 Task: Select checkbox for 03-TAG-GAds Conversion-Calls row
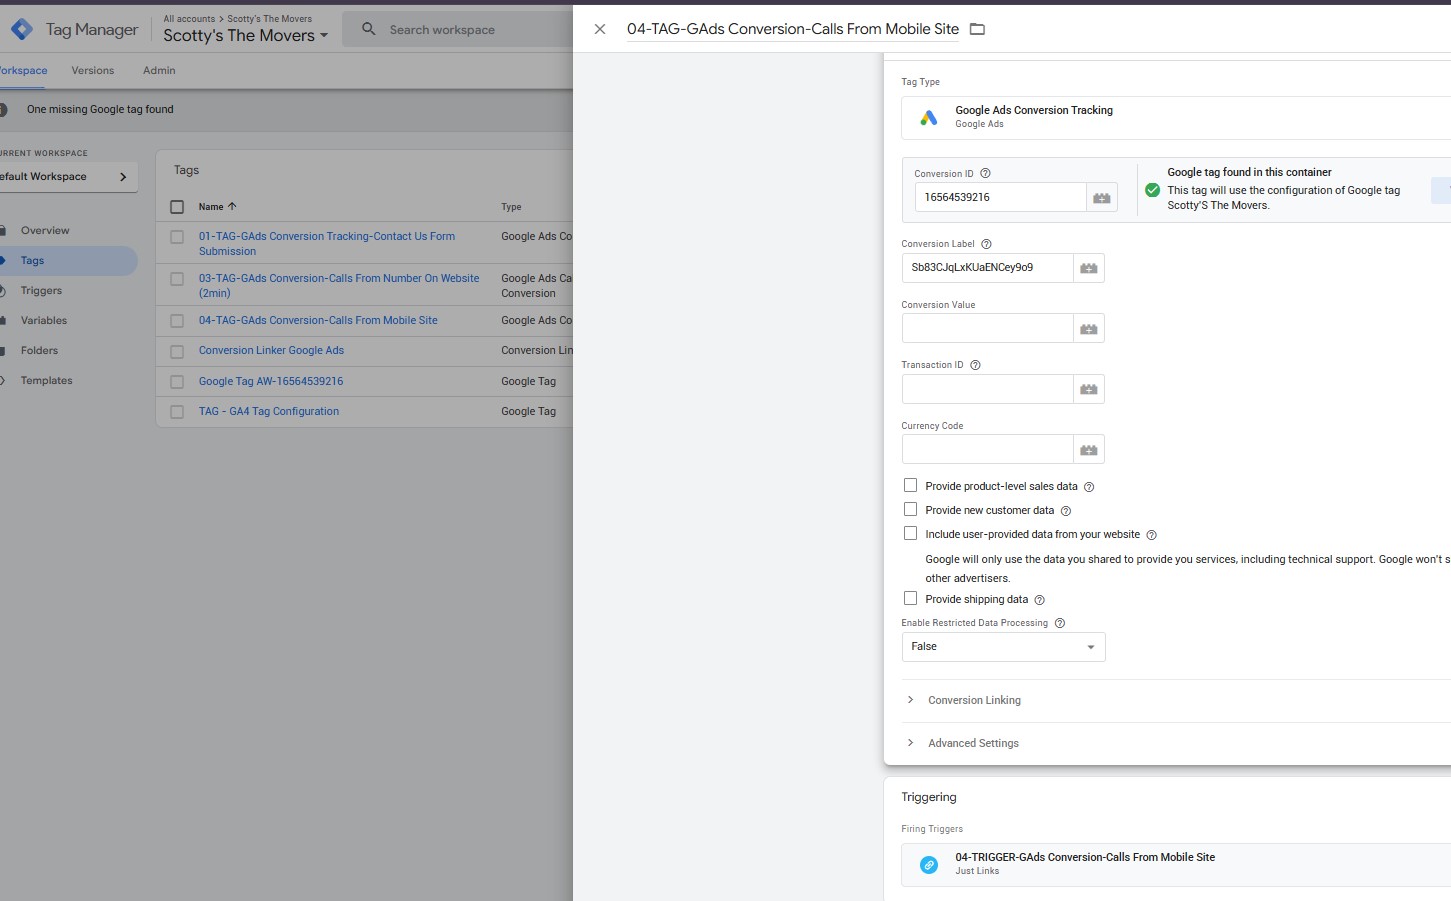[177, 279]
